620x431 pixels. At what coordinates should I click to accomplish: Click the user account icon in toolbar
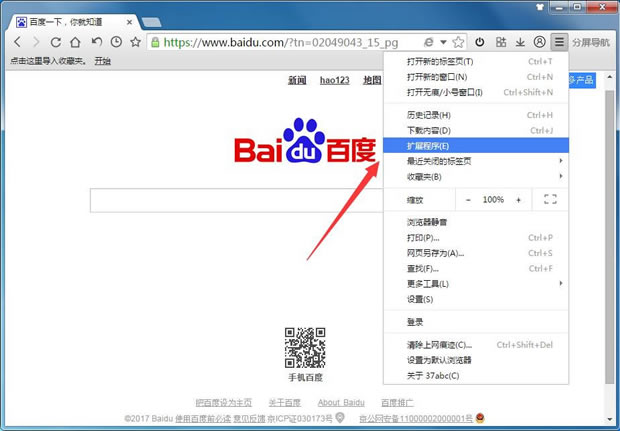[539, 42]
